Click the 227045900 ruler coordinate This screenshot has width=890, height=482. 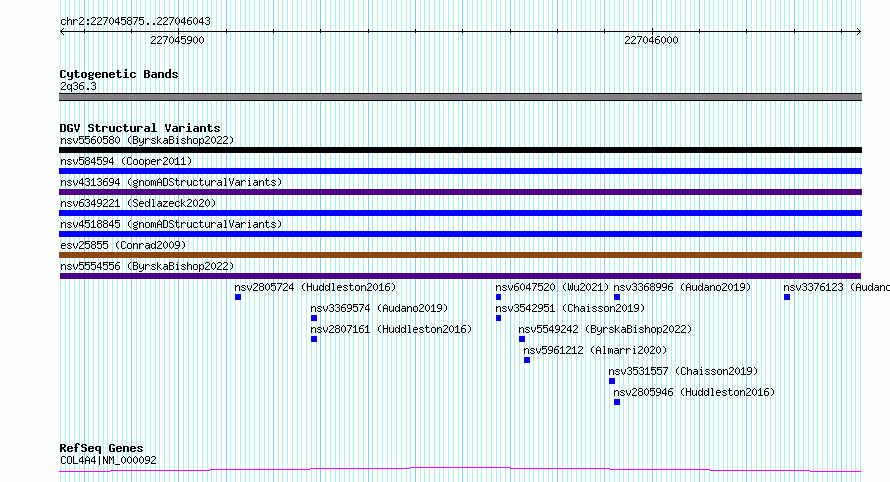tap(177, 40)
